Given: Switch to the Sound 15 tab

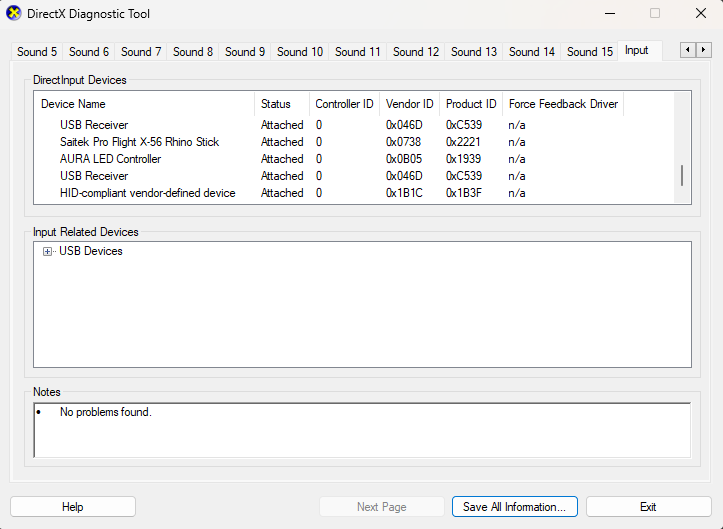Looking at the screenshot, I should tap(590, 52).
